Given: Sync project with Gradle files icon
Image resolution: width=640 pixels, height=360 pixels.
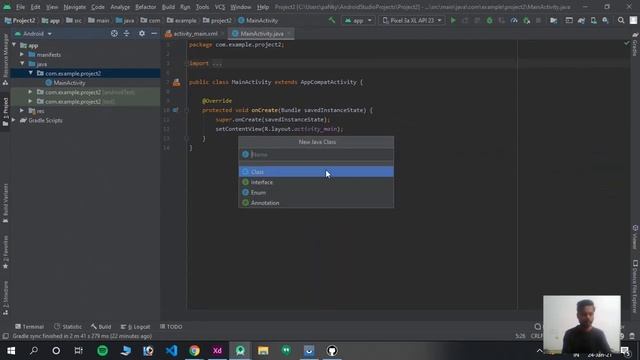Looking at the screenshot, I should coord(581,20).
